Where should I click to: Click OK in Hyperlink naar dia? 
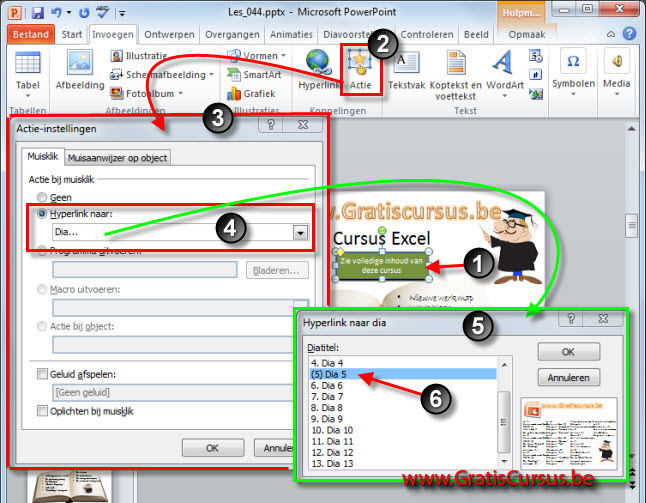568,352
